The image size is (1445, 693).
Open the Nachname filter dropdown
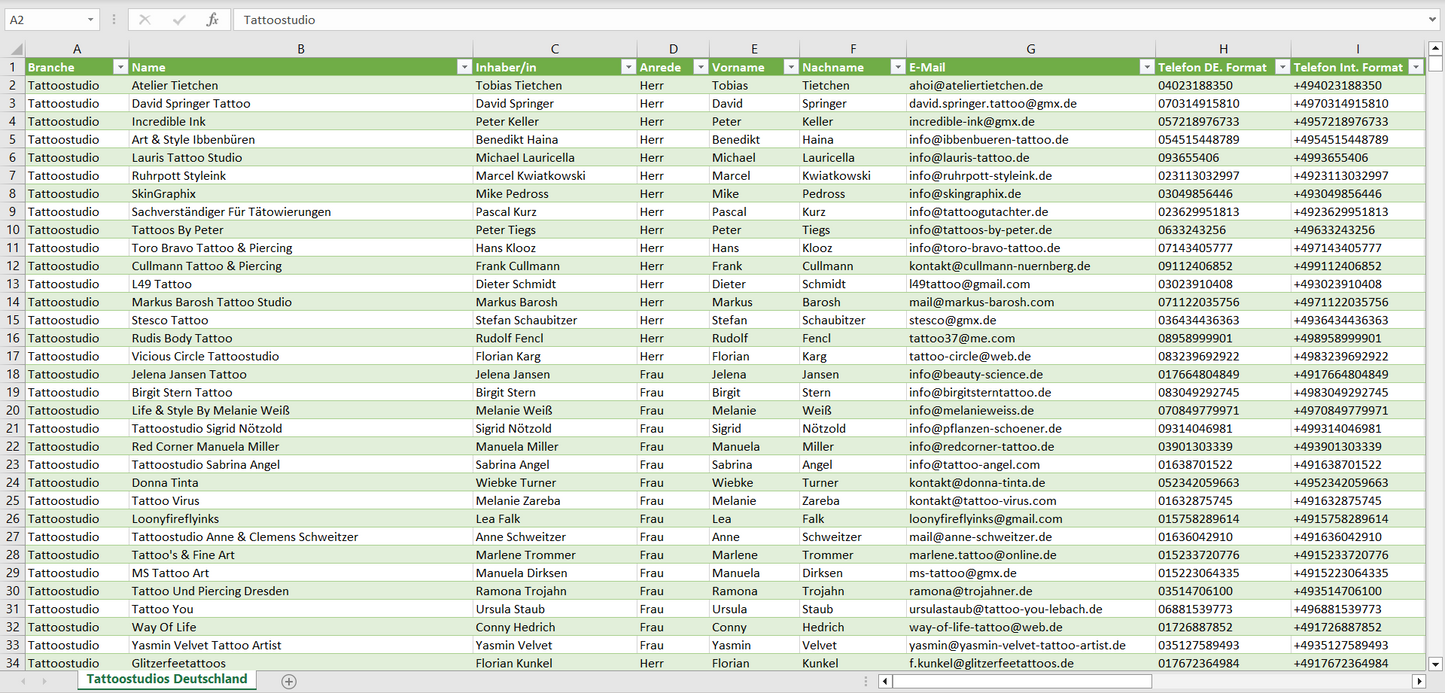pos(897,67)
